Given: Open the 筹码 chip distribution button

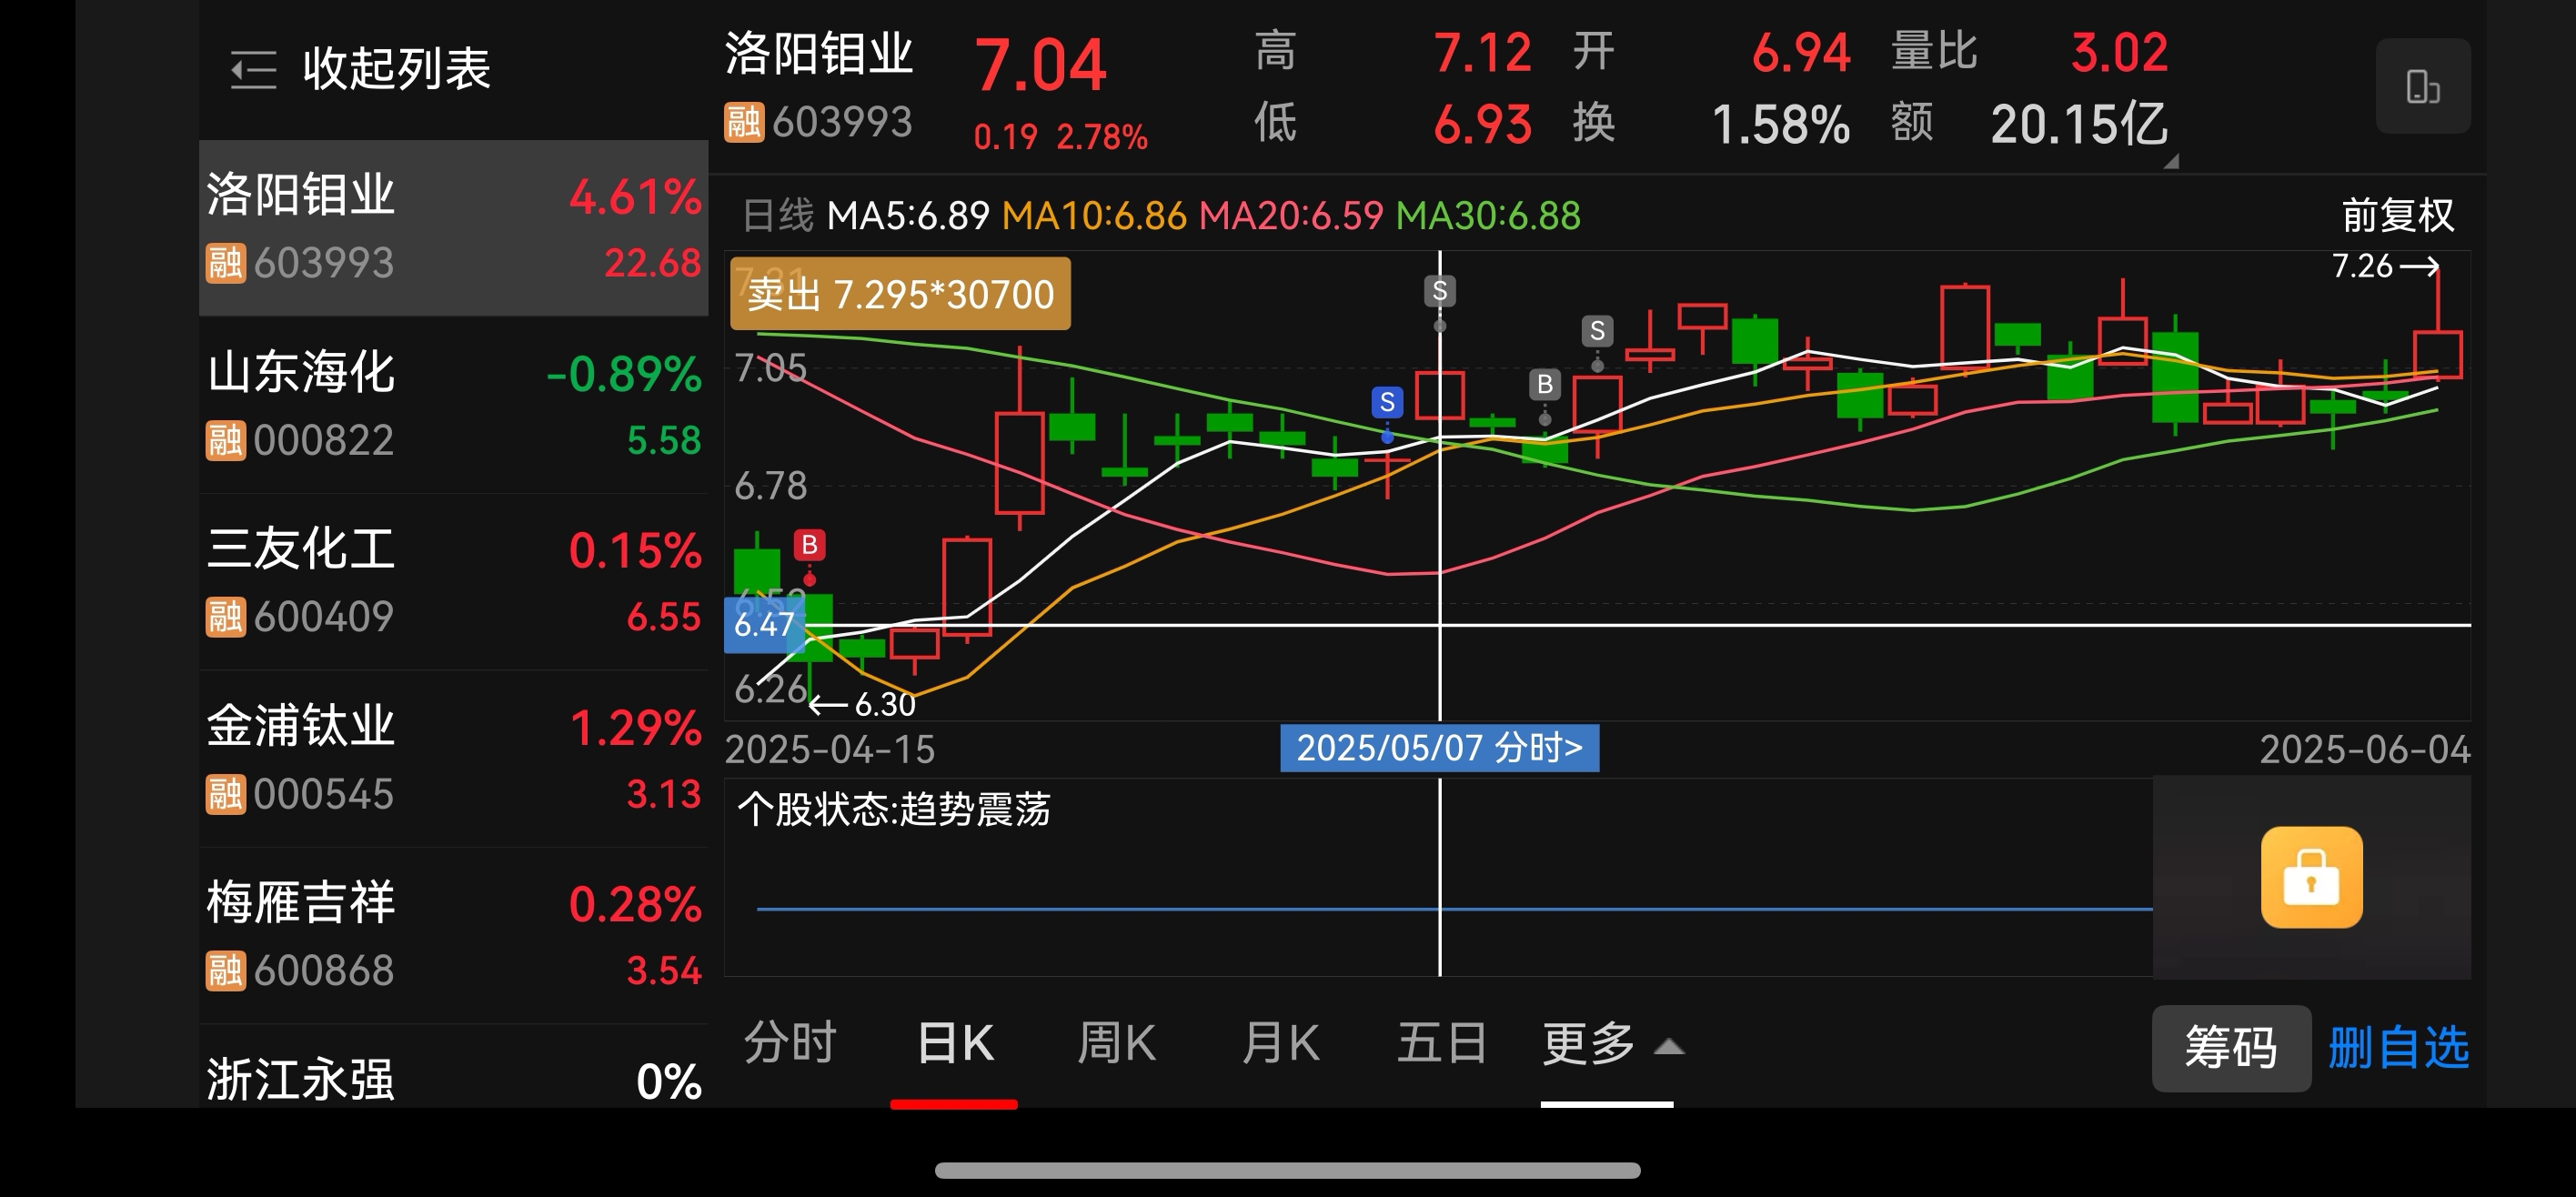Looking at the screenshot, I should tap(2230, 1048).
